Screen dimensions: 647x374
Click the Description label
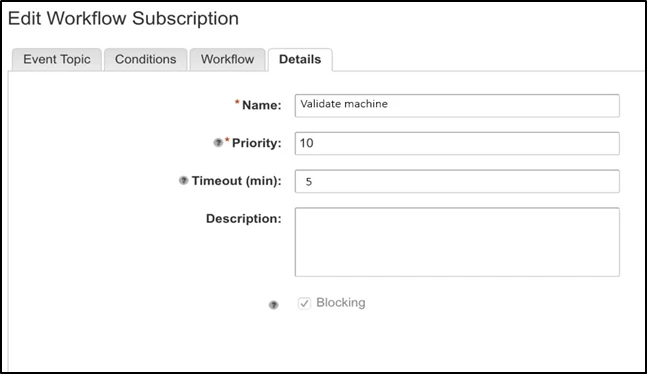pos(243,218)
